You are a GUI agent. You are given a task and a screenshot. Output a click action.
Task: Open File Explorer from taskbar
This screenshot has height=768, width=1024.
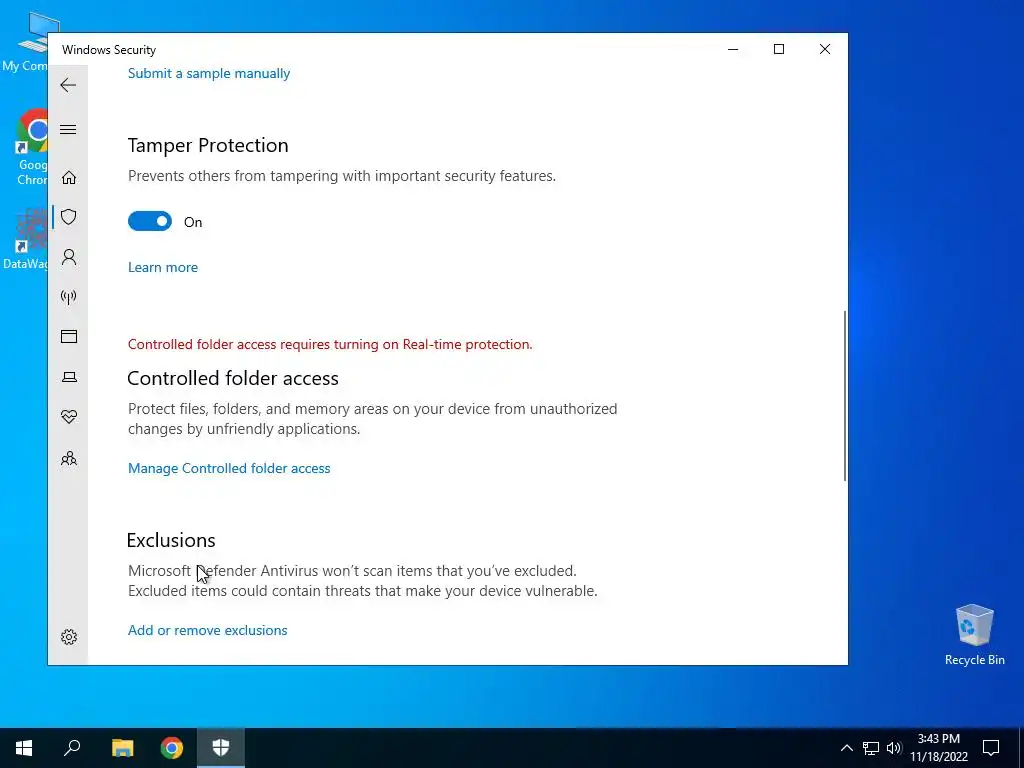[x=122, y=748]
